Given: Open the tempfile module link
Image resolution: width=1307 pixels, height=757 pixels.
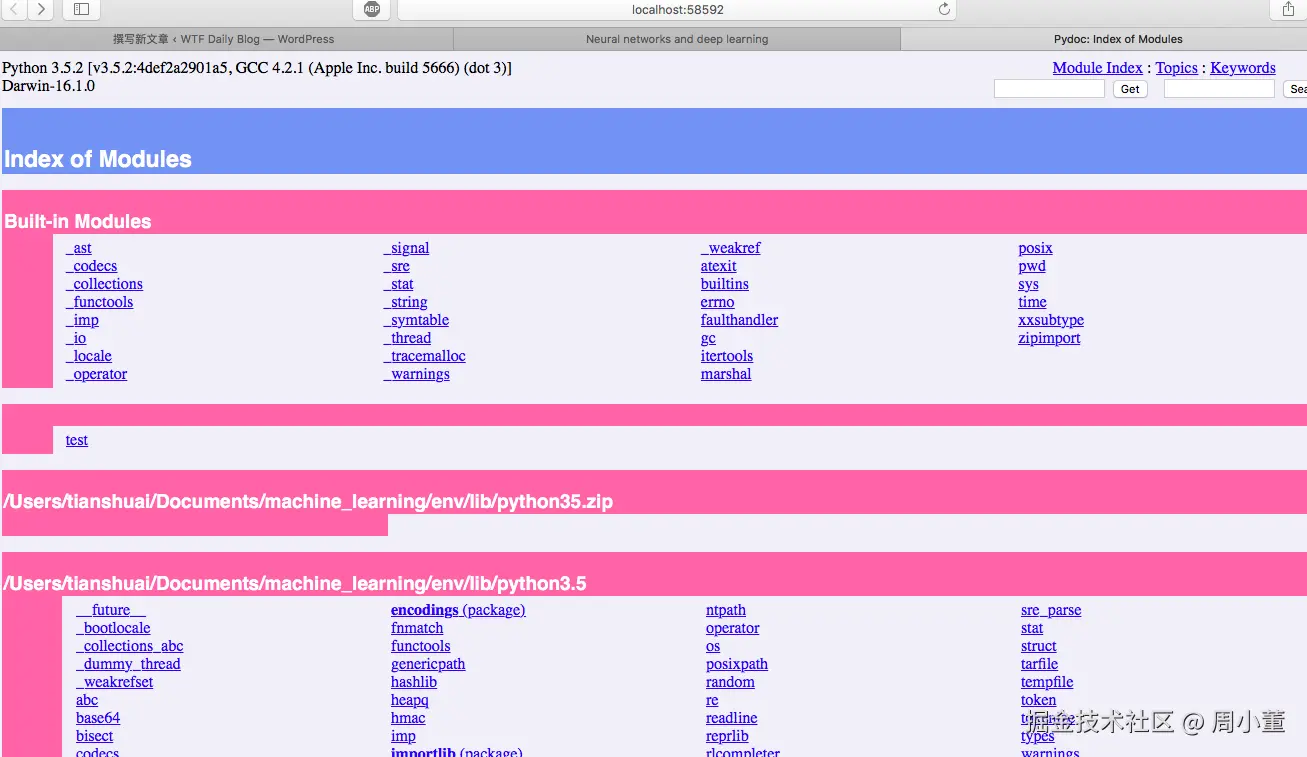Looking at the screenshot, I should click(1047, 682).
